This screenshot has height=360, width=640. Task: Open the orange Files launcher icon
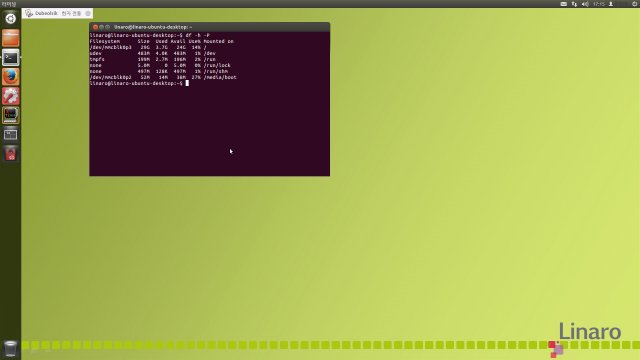point(11,38)
